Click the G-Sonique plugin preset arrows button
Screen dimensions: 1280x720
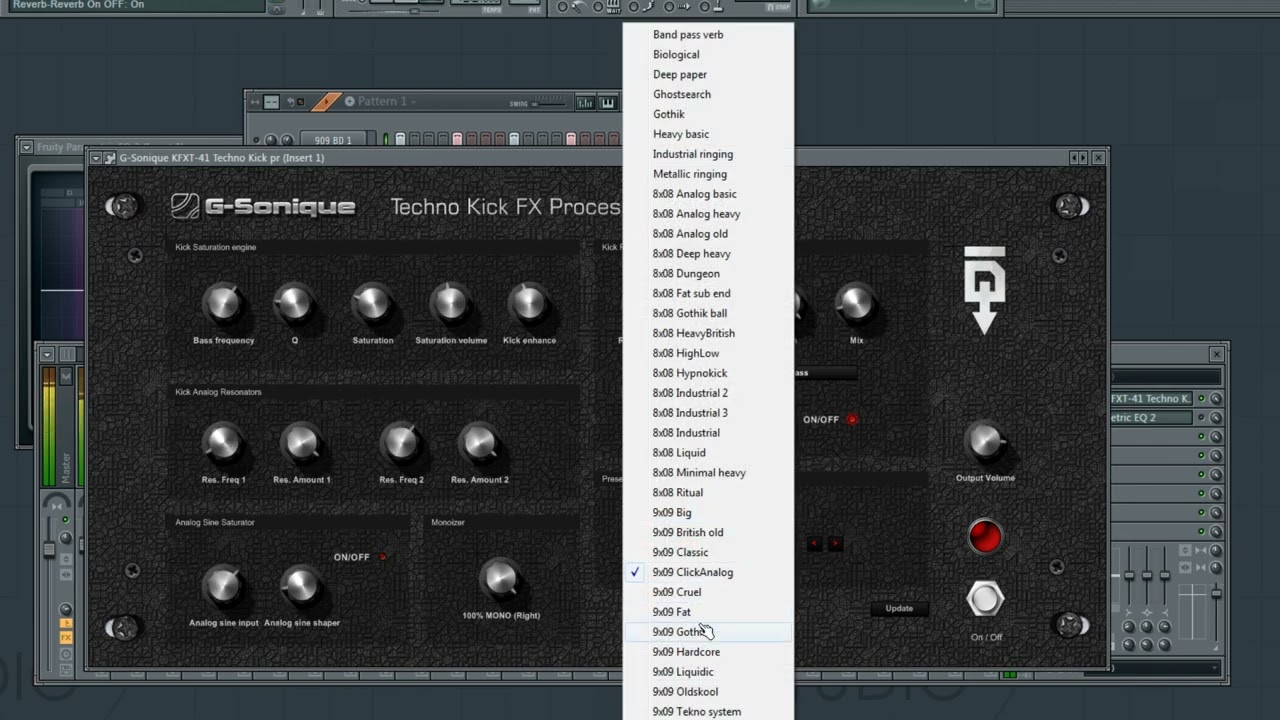pos(1078,158)
